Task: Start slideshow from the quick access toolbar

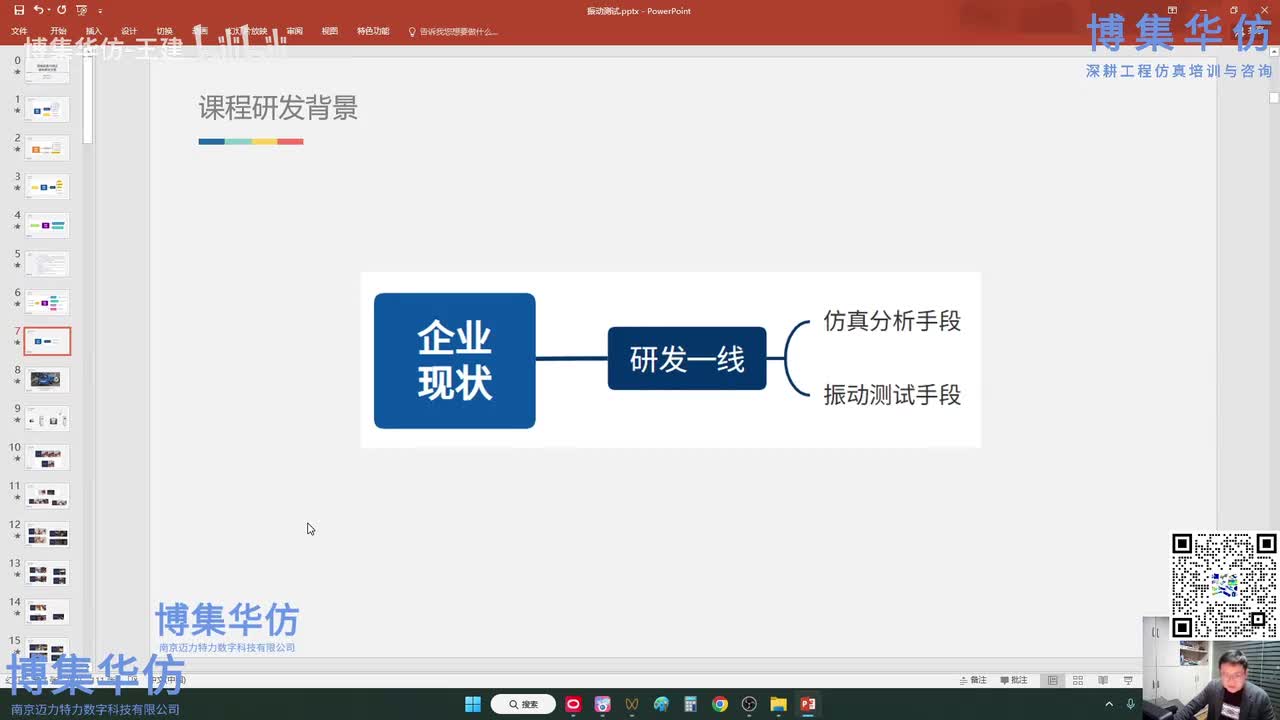Action: pyautogui.click(x=82, y=10)
